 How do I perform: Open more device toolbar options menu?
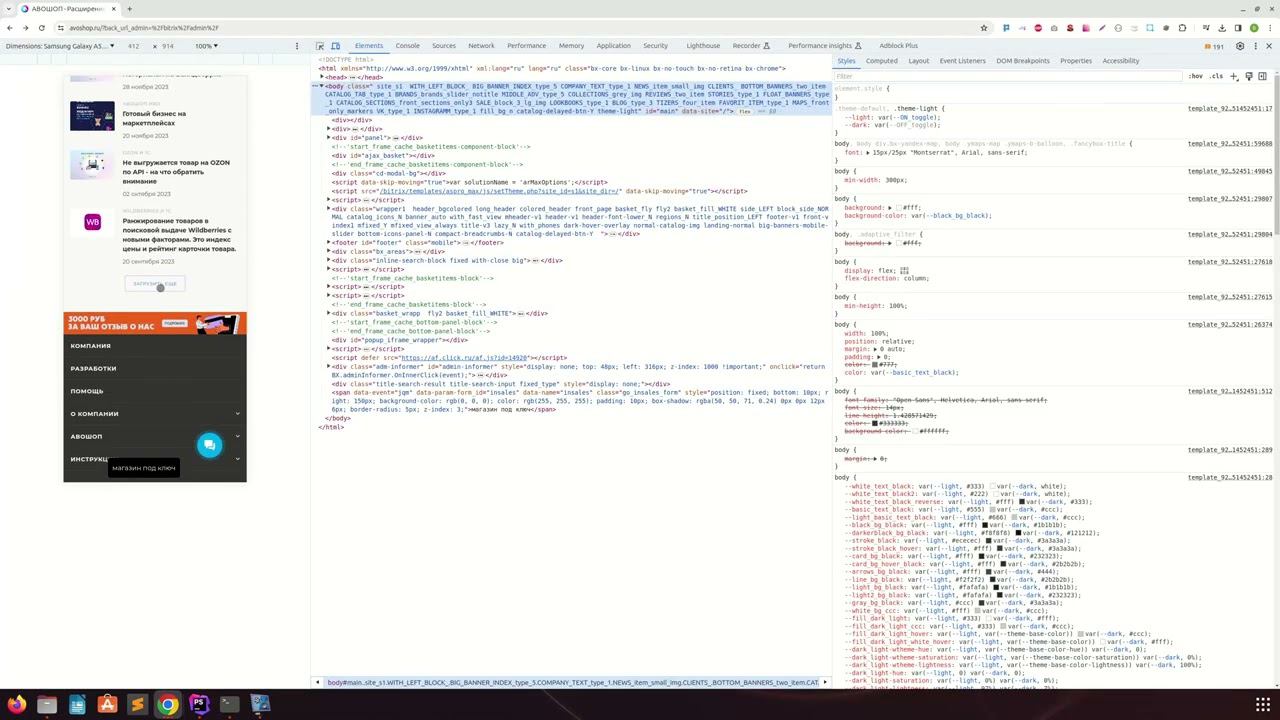point(297,46)
